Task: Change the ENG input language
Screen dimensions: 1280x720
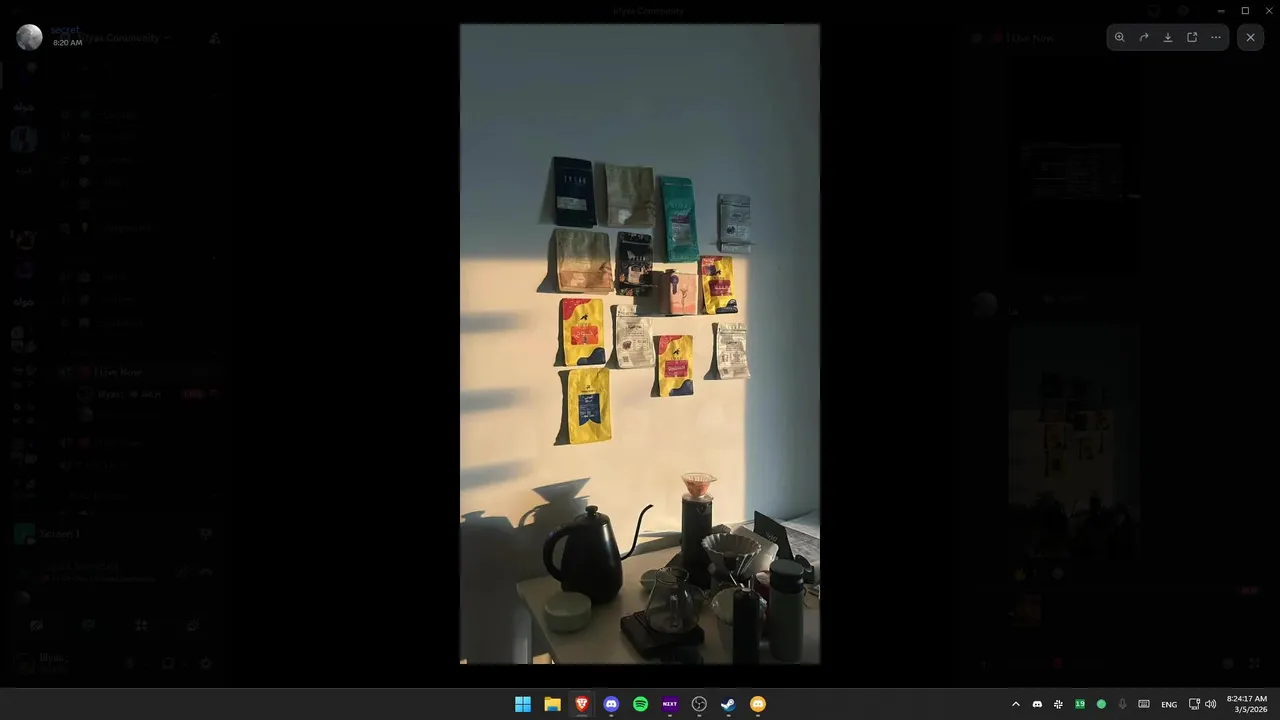Action: click(x=1169, y=704)
